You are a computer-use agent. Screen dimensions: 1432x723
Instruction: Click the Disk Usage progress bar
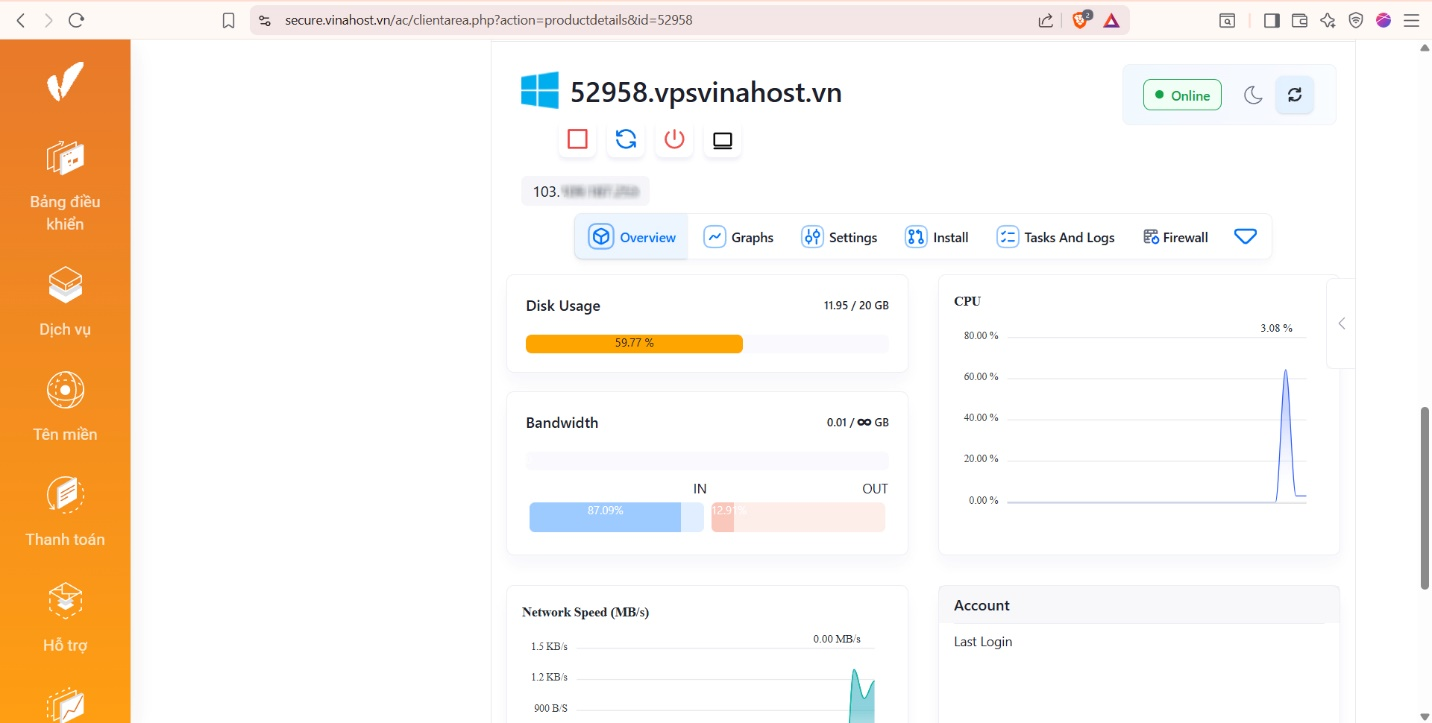point(707,343)
